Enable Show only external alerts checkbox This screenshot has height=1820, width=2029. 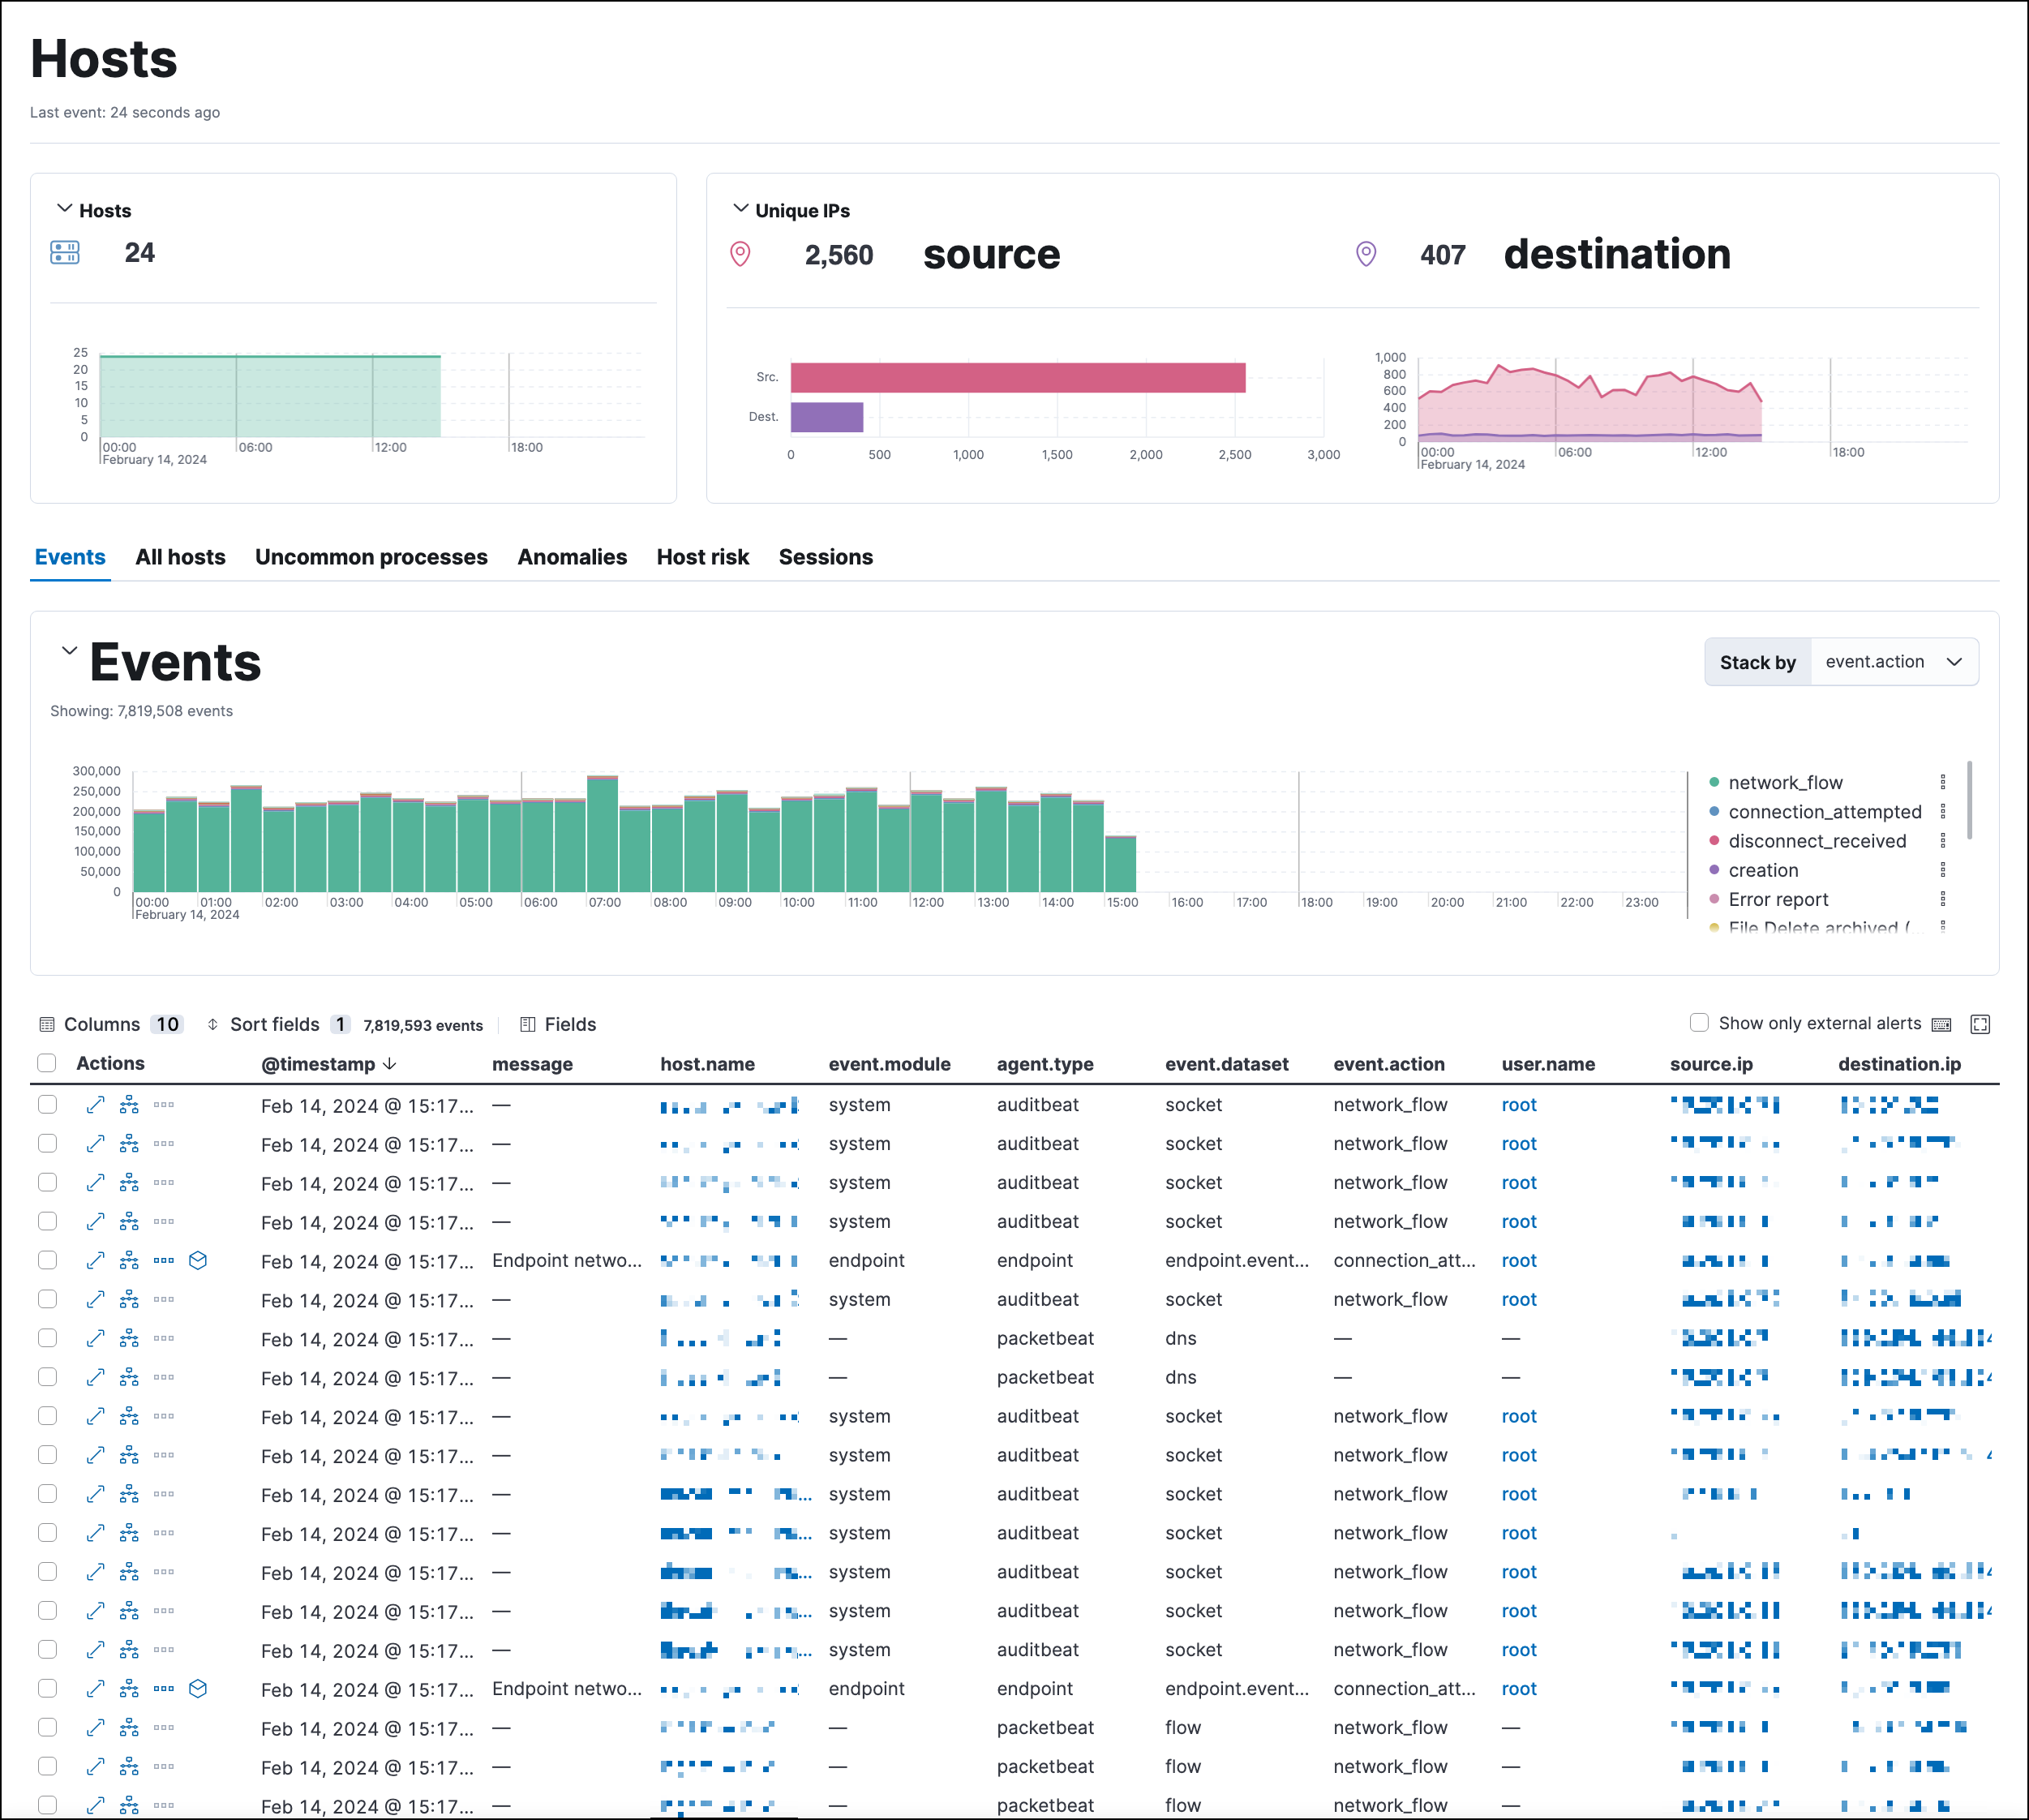[x=1699, y=1022]
